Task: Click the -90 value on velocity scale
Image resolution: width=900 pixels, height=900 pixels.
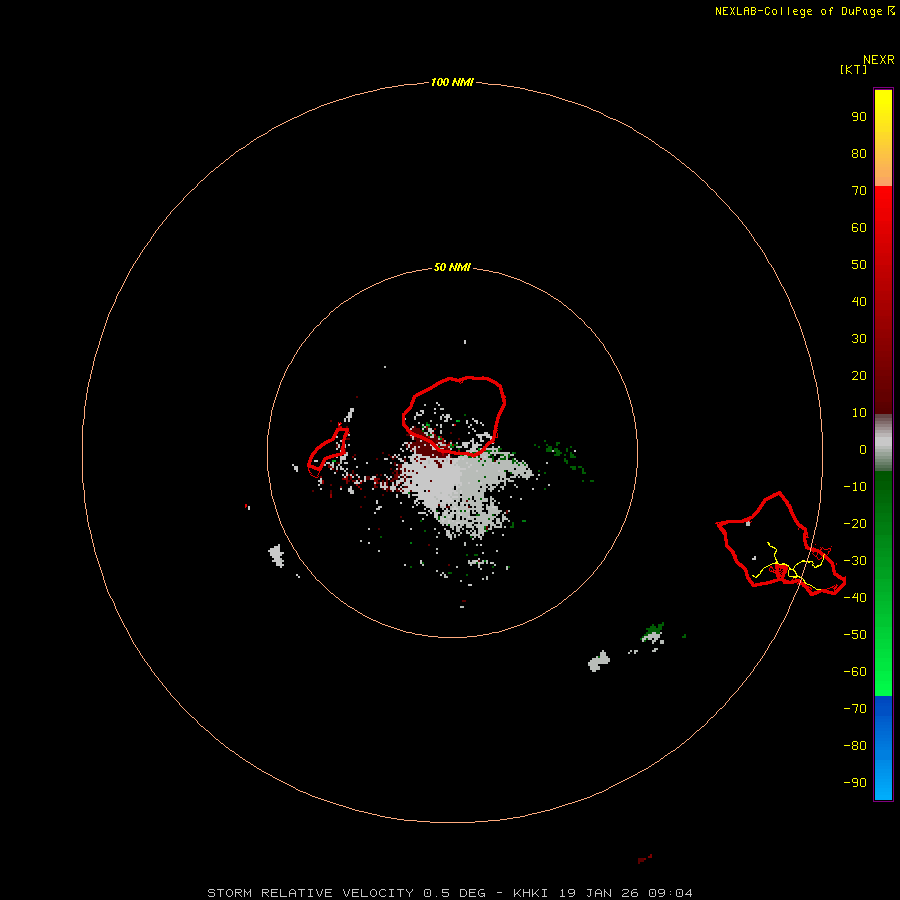Action: 855,783
